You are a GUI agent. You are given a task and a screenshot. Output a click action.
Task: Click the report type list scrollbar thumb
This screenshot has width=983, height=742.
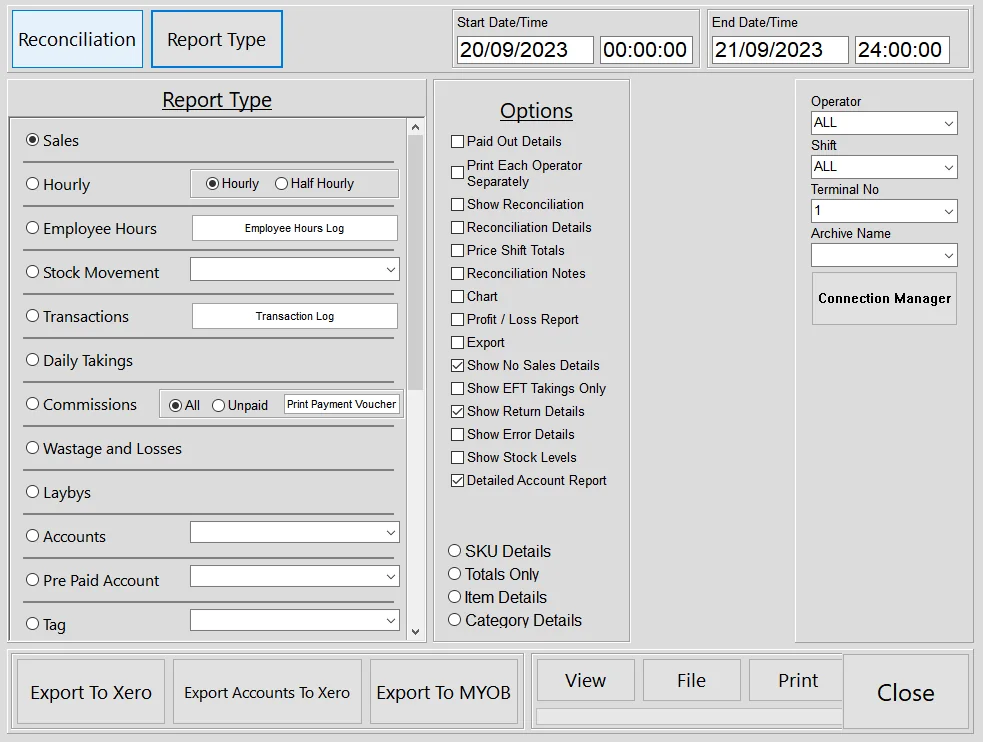pyautogui.click(x=415, y=263)
